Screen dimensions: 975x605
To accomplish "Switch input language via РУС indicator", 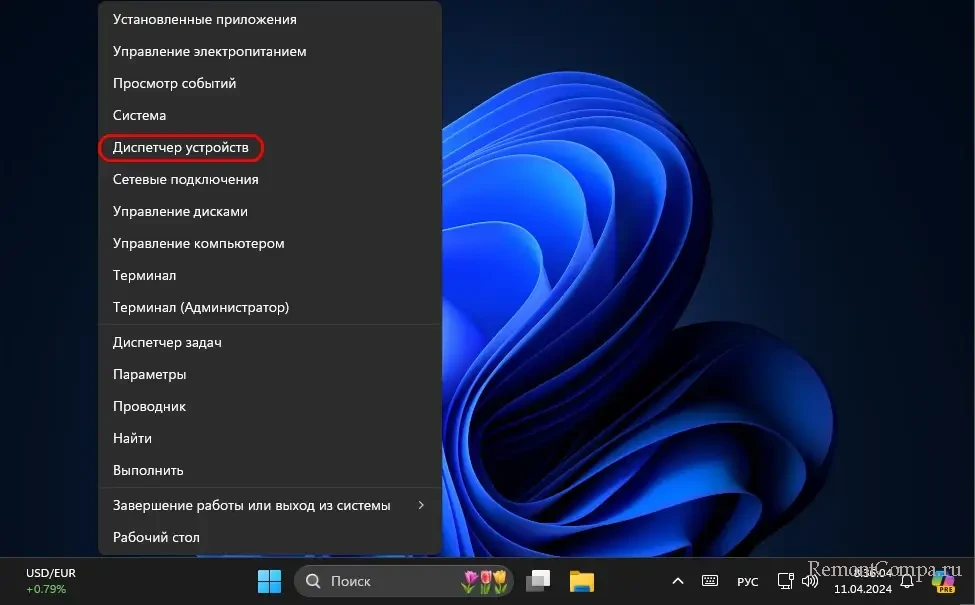I will pos(747,582).
